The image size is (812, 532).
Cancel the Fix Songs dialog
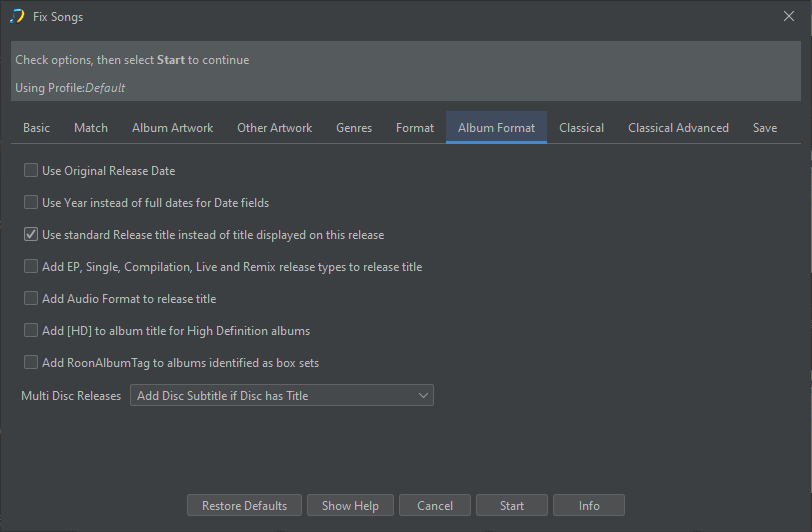[x=435, y=506]
